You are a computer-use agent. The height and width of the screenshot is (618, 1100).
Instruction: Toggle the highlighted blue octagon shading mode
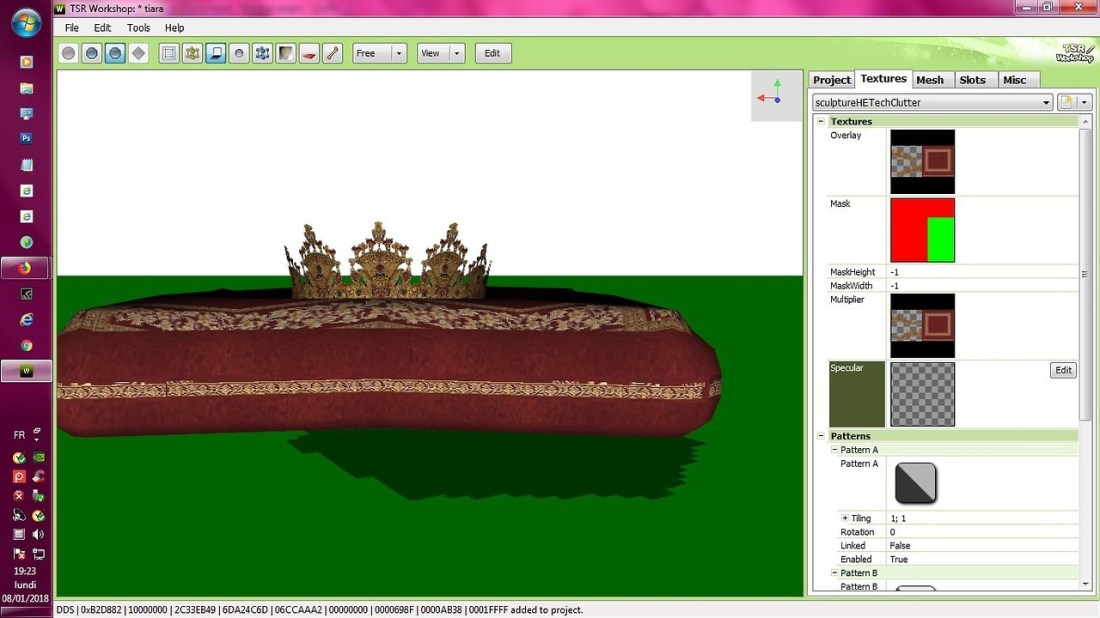coord(115,54)
